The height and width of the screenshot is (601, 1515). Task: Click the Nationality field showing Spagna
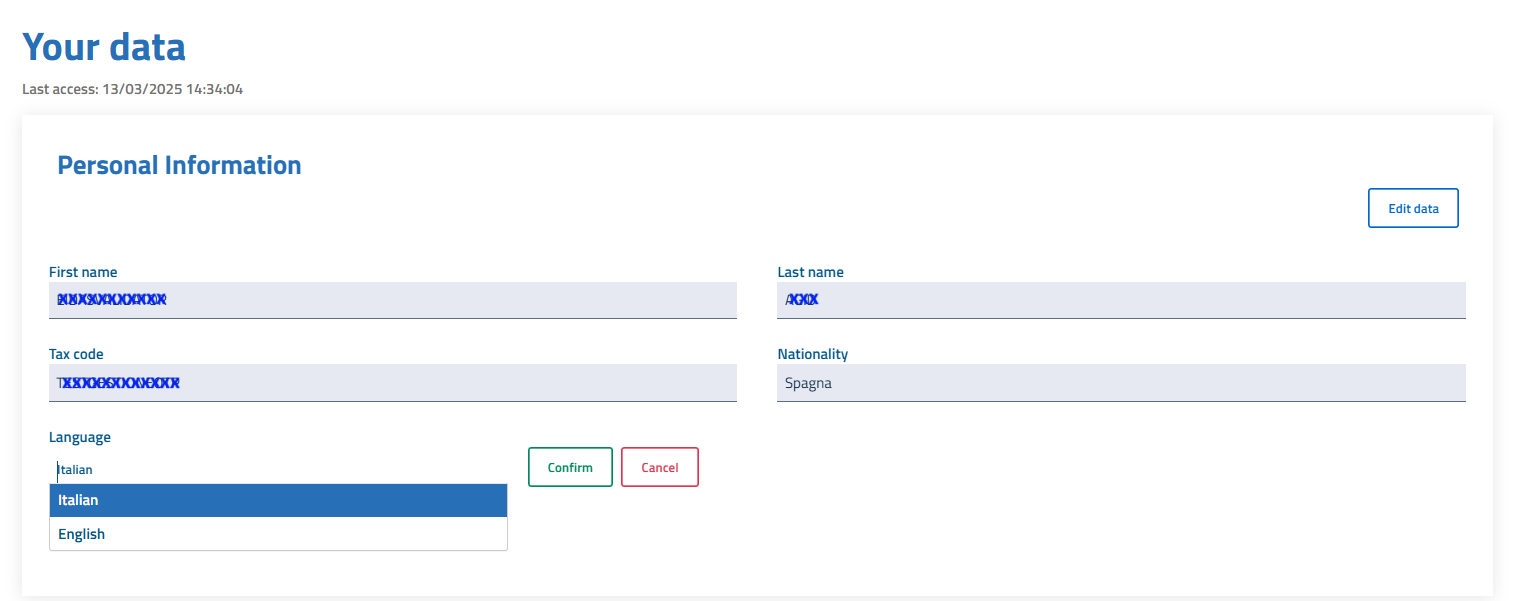tap(1120, 382)
